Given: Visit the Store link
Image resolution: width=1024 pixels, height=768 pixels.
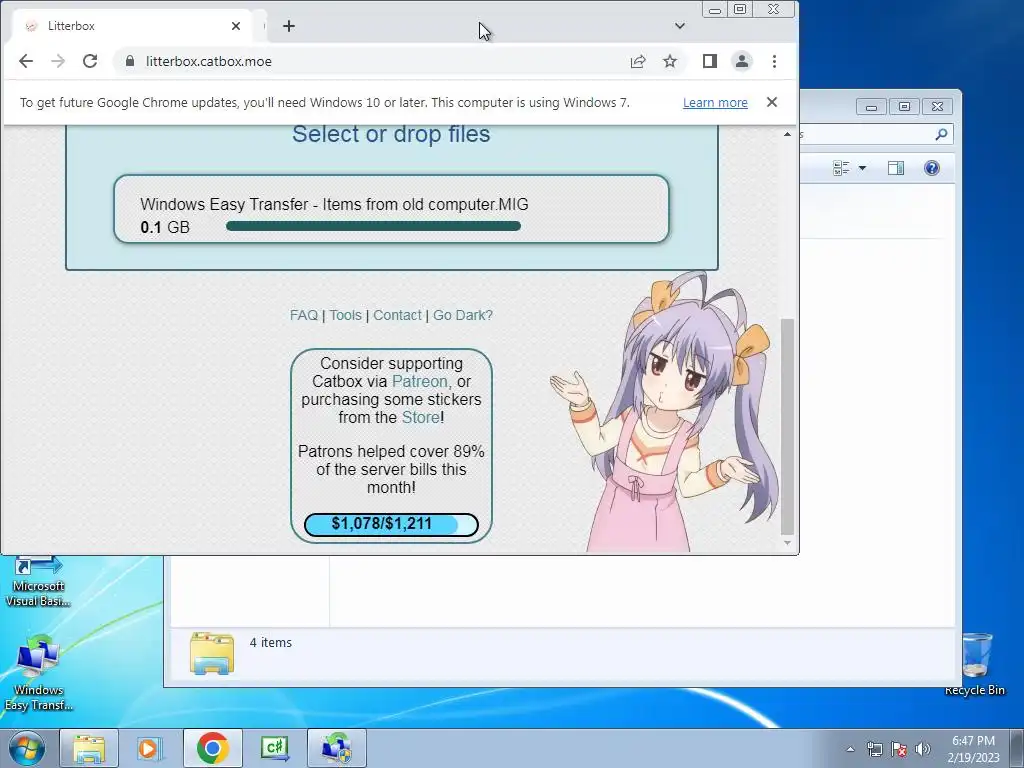Looking at the screenshot, I should [x=421, y=417].
